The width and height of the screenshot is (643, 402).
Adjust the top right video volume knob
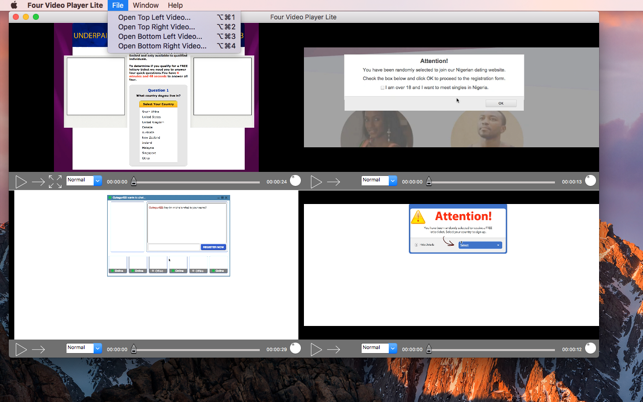[x=591, y=180]
